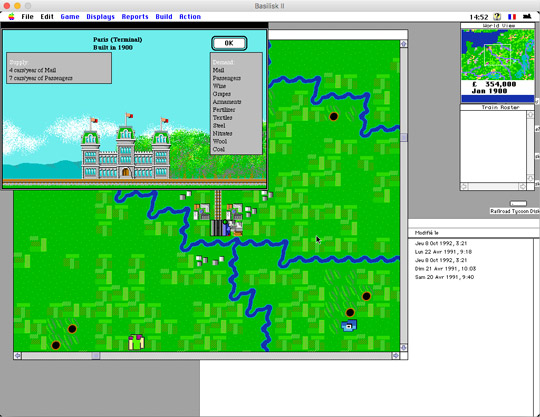
Task: Open the Apple menu icon
Action: 11,17
